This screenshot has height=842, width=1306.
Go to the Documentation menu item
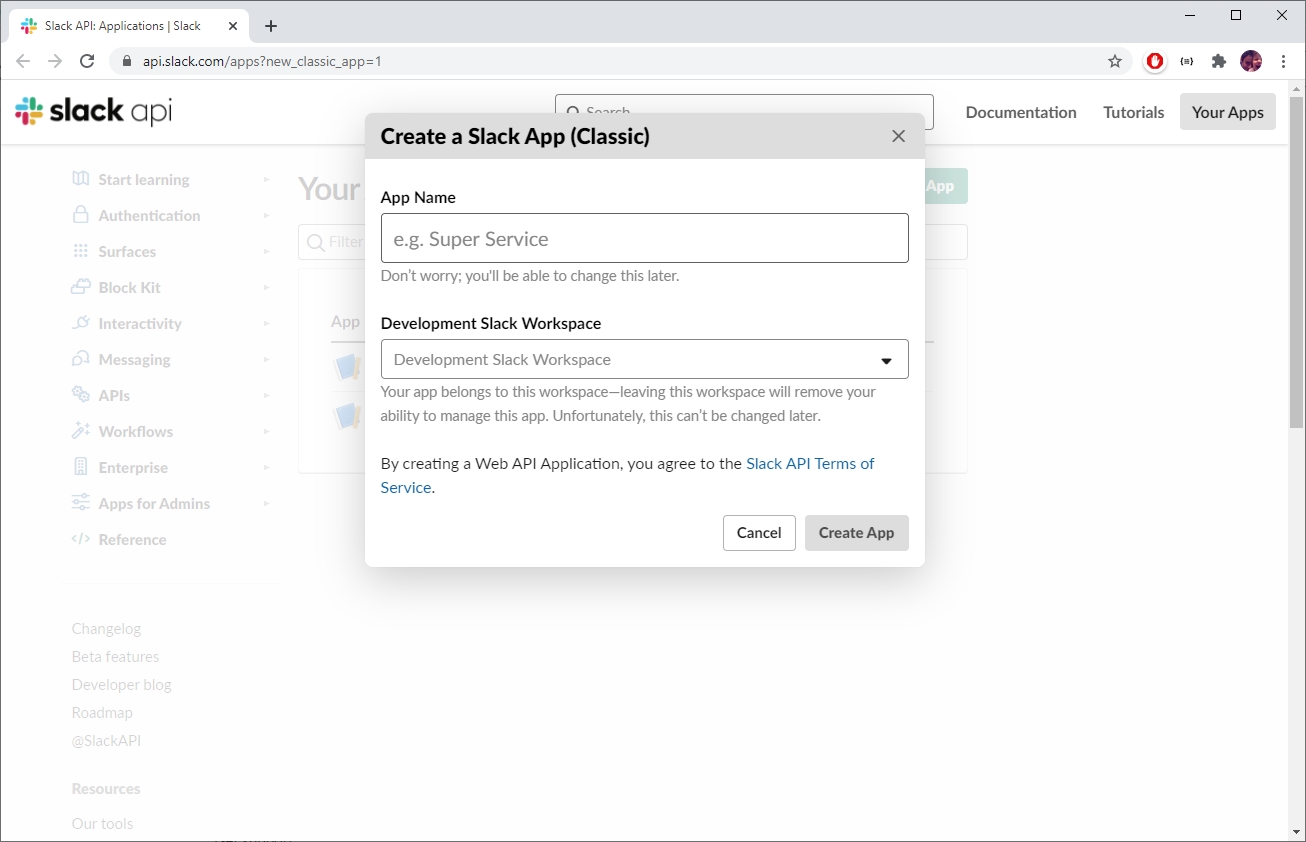coord(1020,112)
